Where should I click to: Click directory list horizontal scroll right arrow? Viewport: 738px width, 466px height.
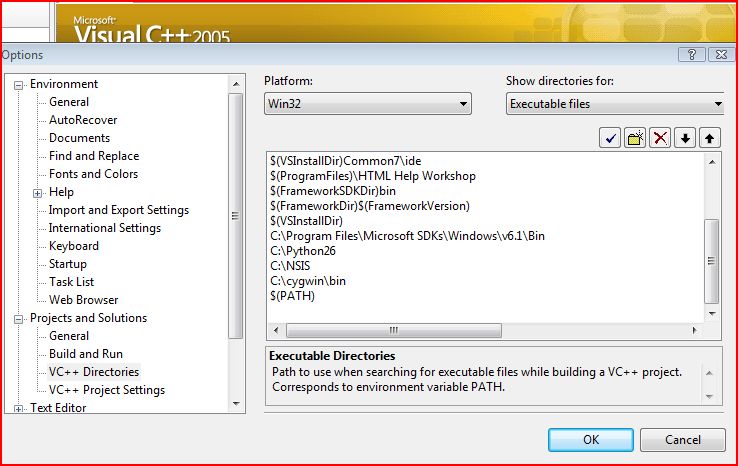pyautogui.click(x=695, y=330)
